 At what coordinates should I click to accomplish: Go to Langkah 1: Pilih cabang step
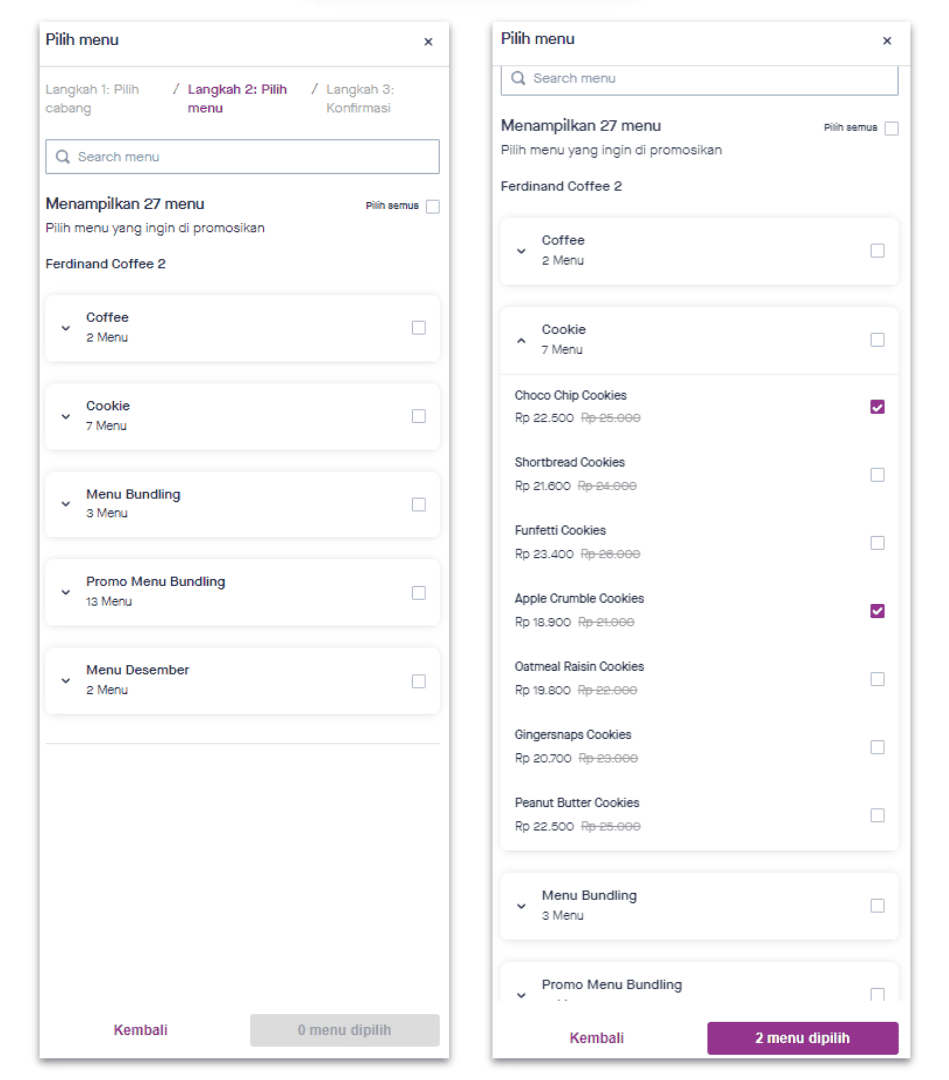click(92, 98)
